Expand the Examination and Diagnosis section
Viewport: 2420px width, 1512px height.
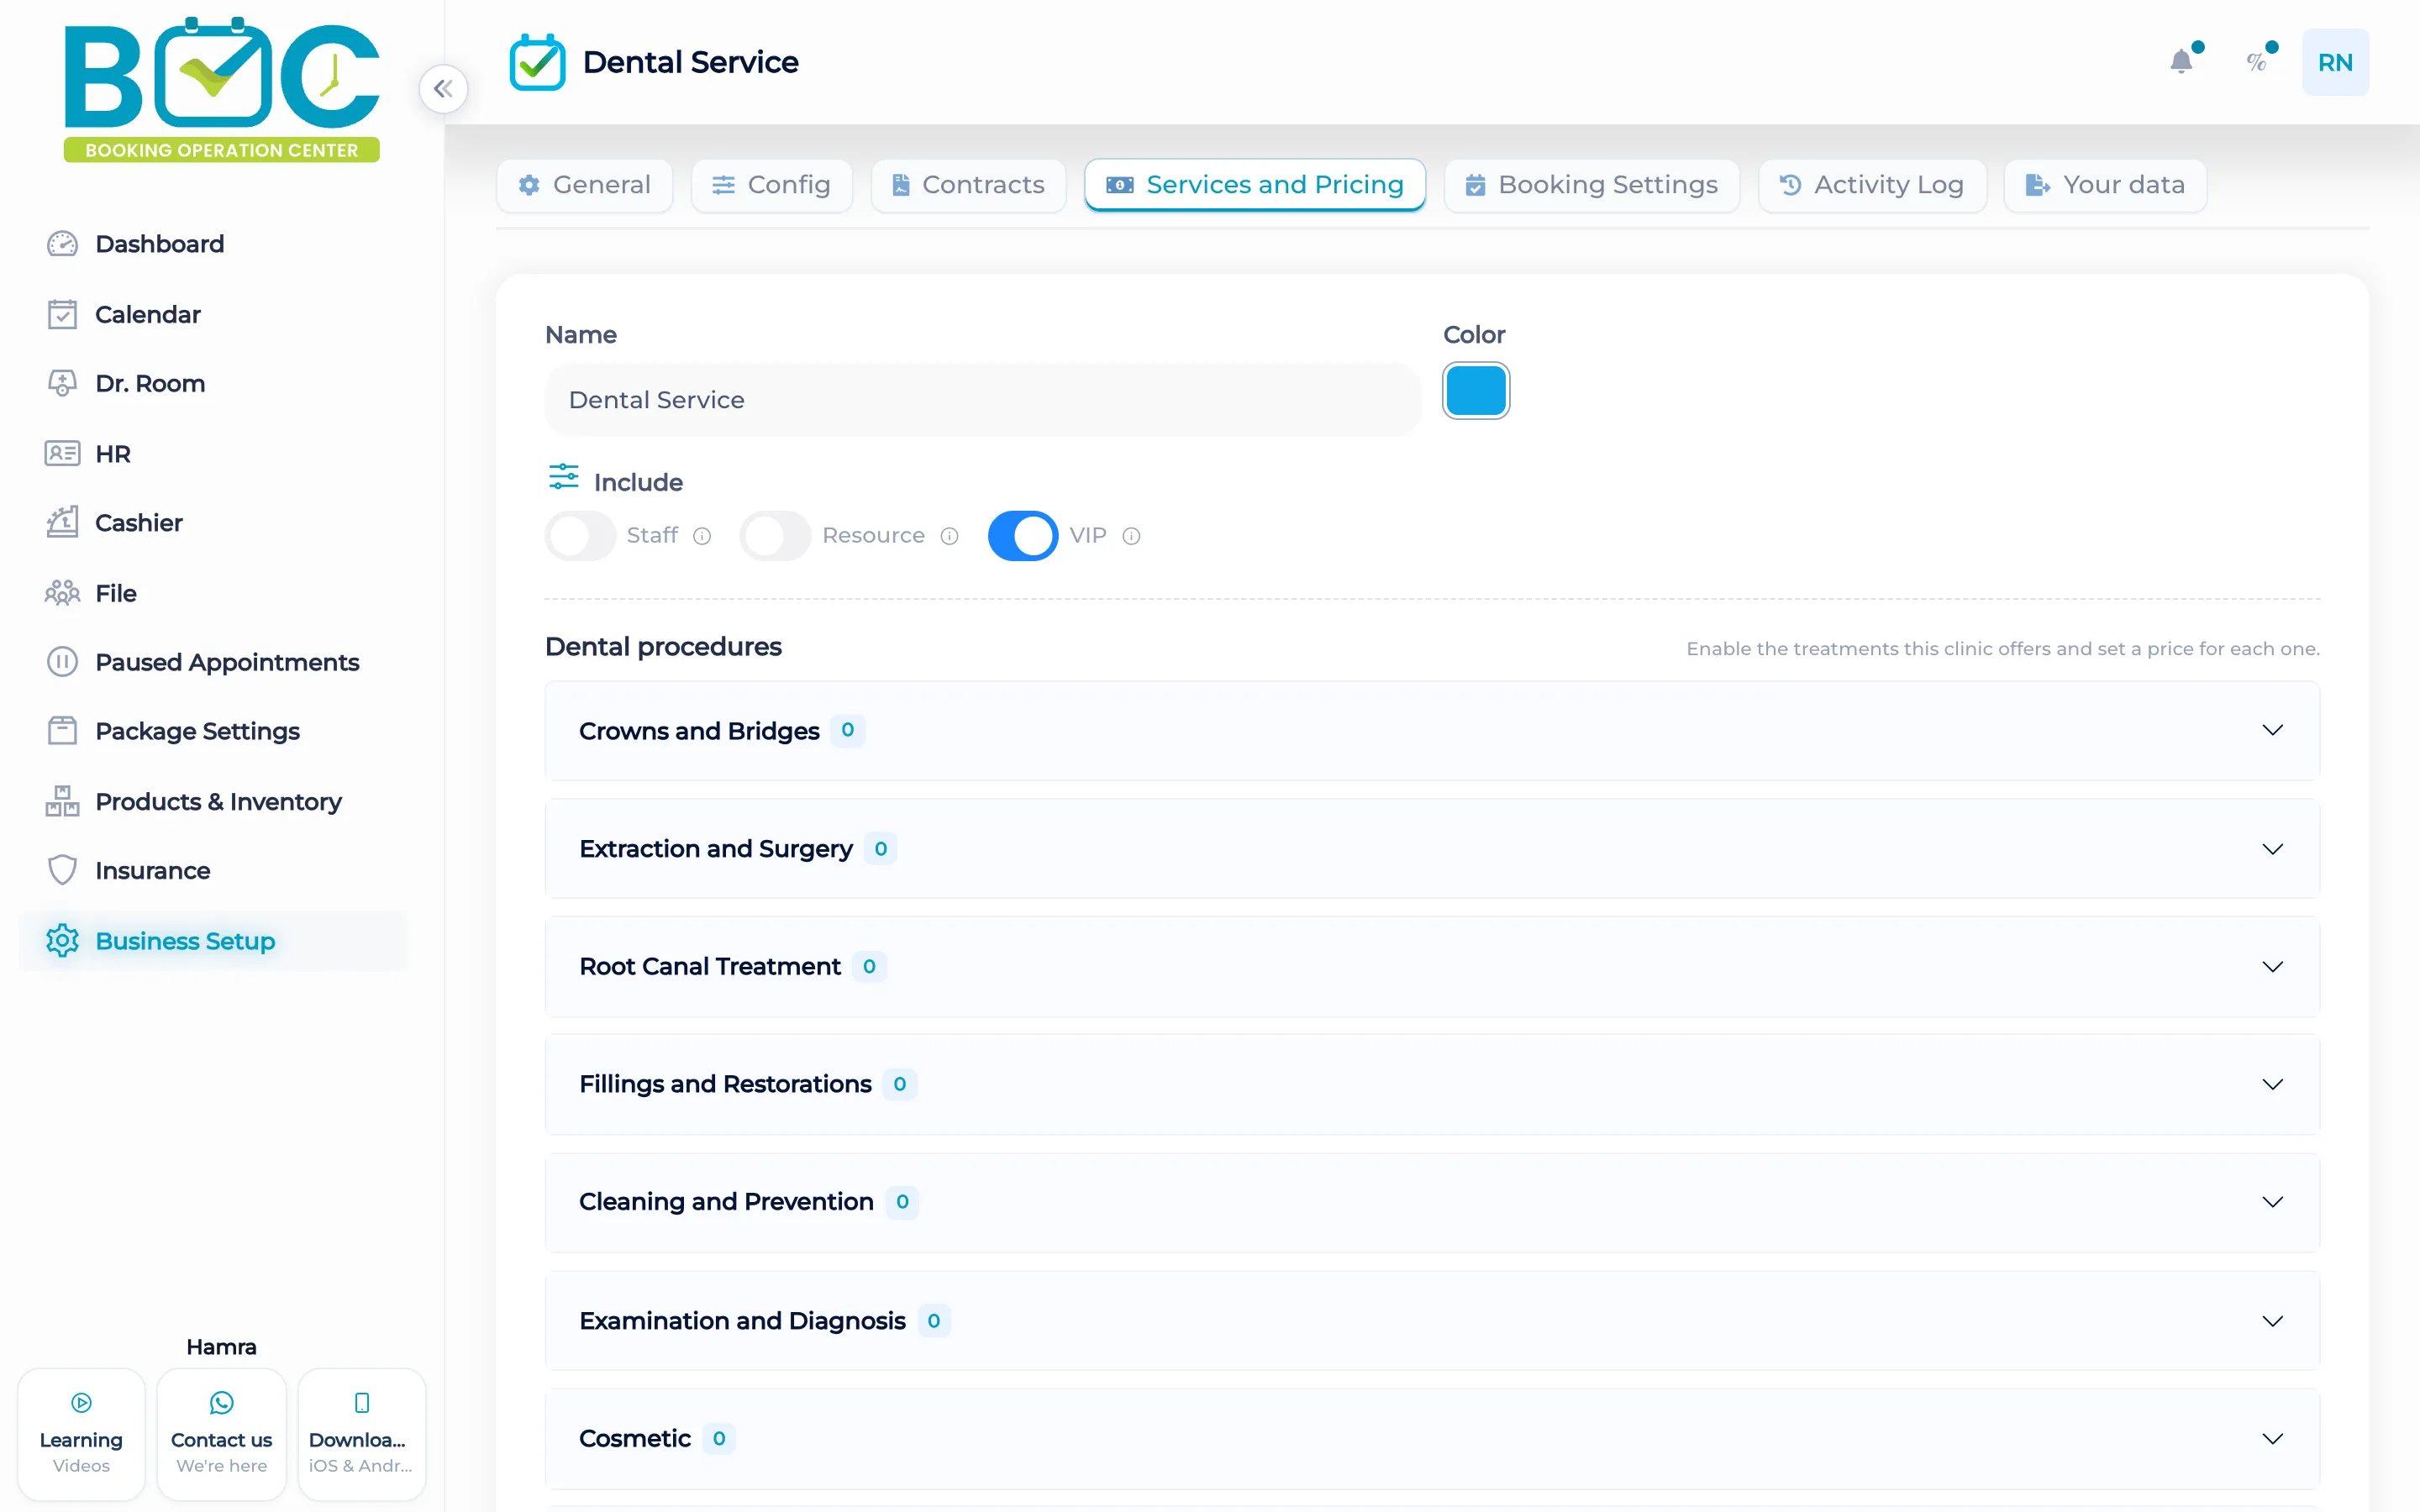click(1432, 1321)
